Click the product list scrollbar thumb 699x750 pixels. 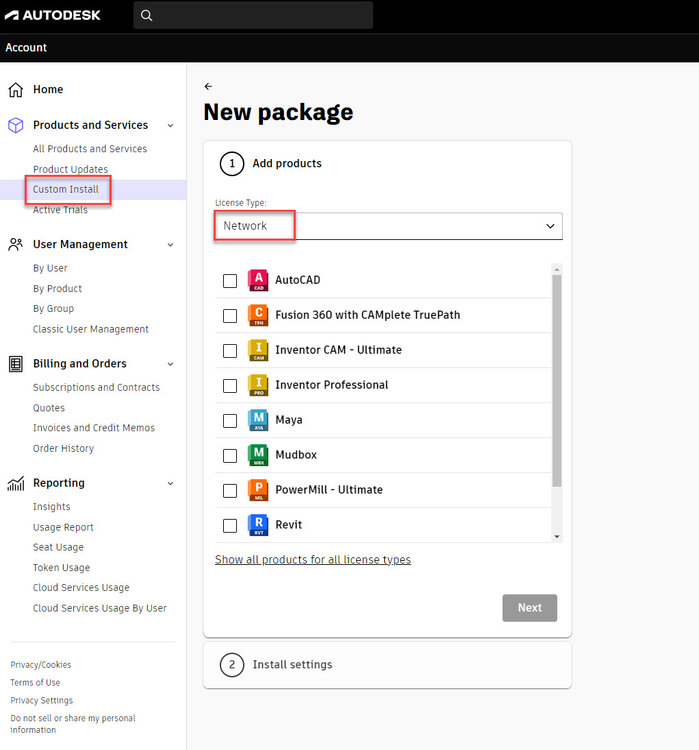(556, 381)
